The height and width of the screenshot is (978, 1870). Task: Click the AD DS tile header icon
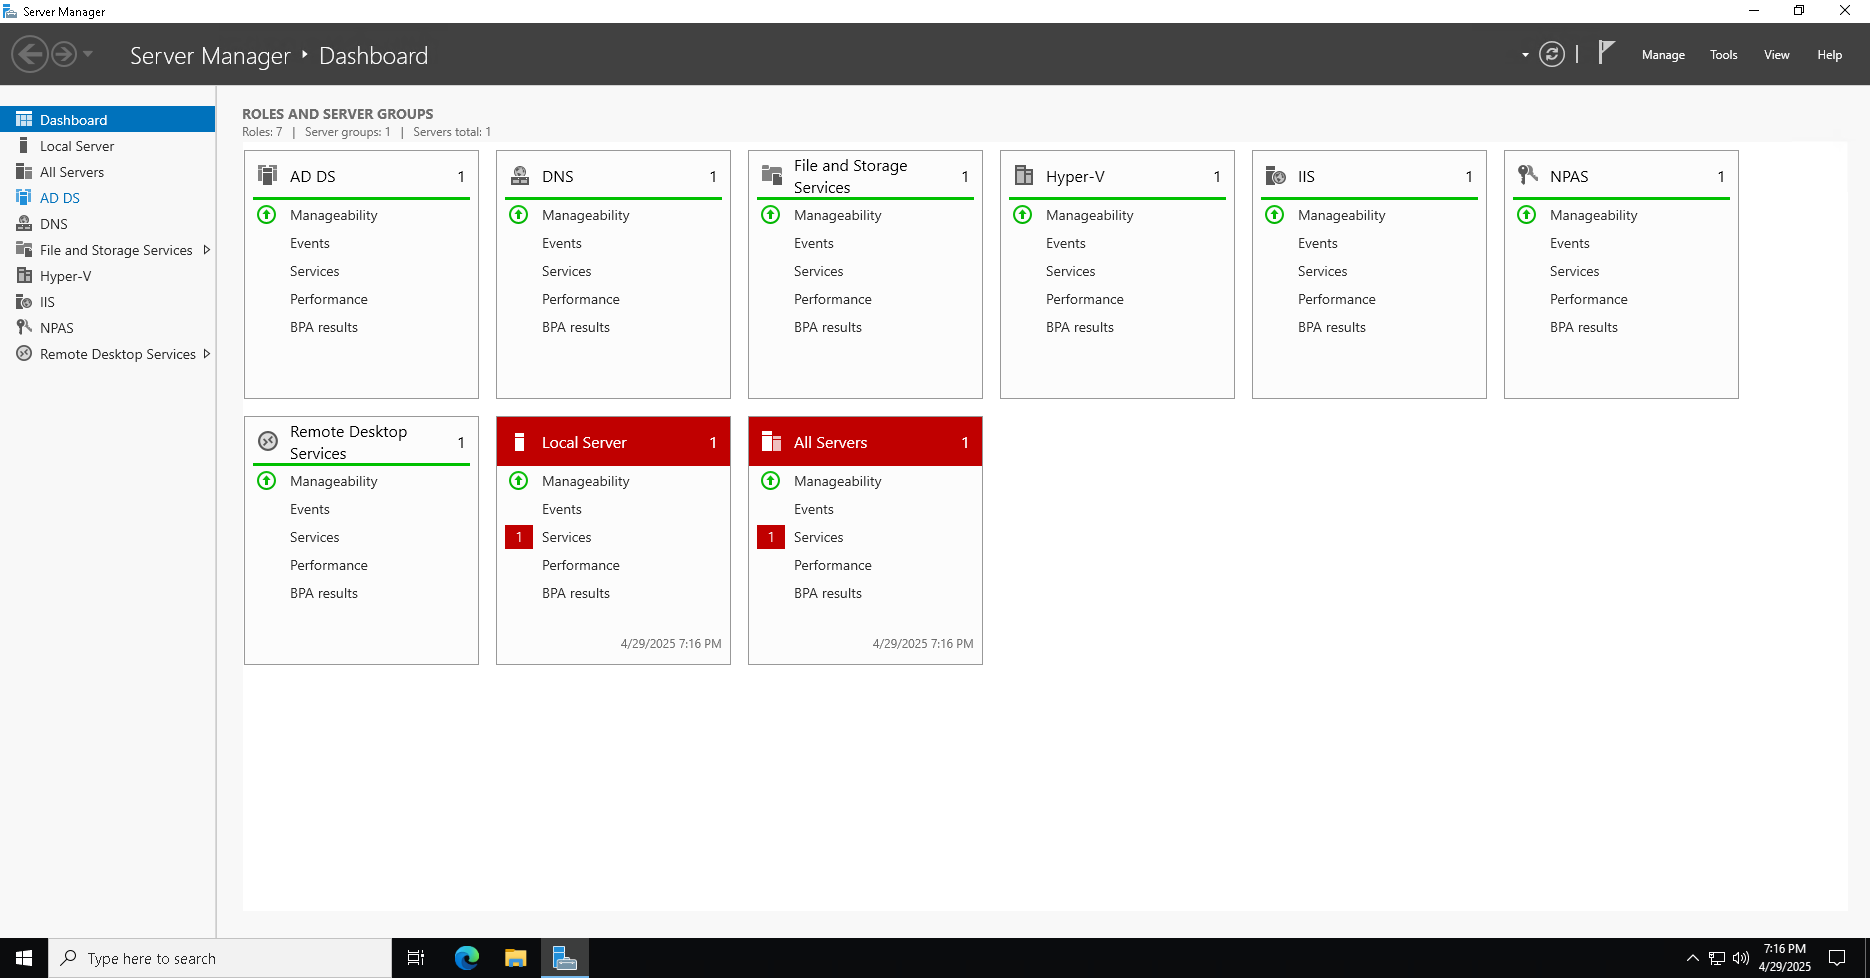point(267,175)
